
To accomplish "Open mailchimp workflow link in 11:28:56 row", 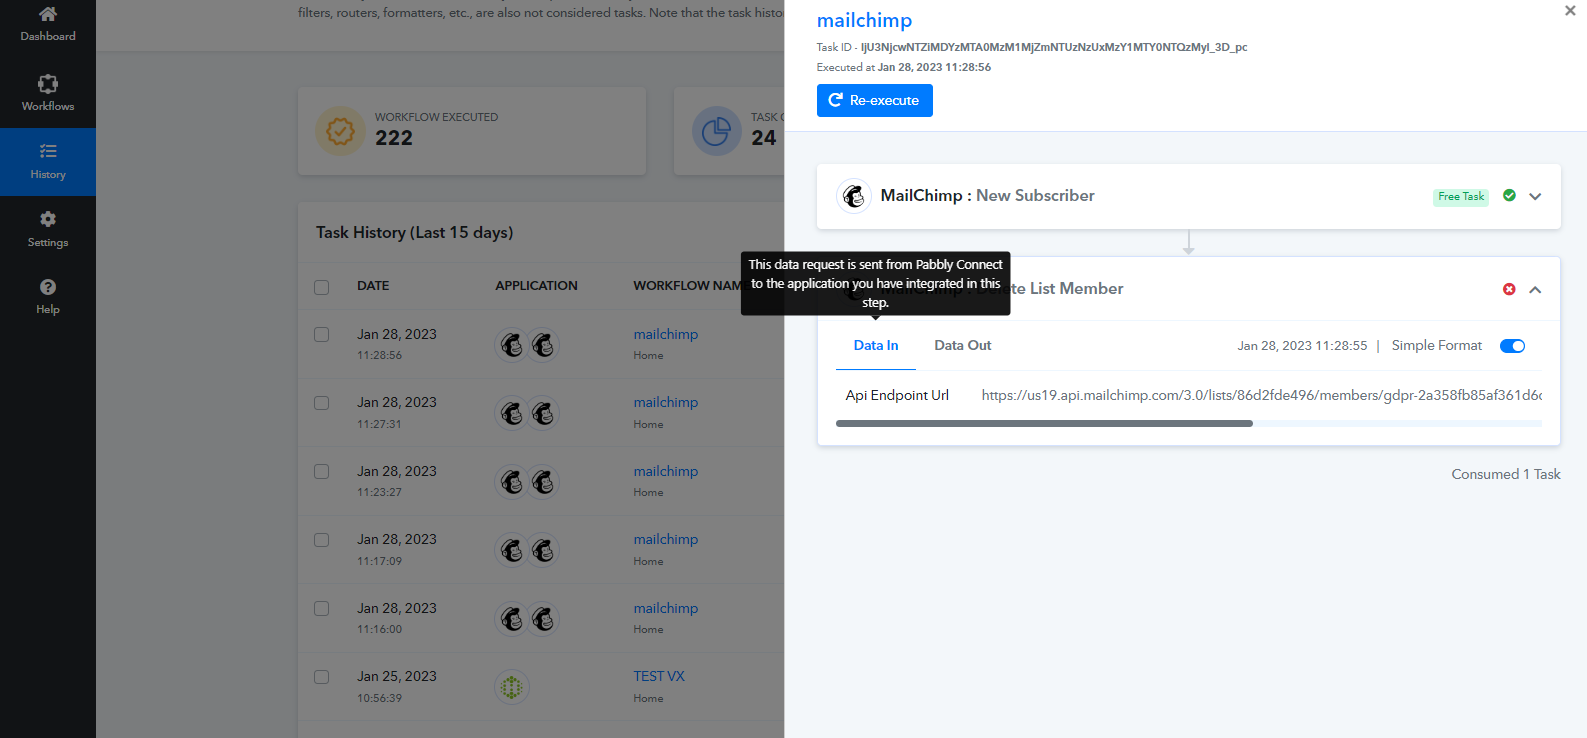I will [666, 334].
